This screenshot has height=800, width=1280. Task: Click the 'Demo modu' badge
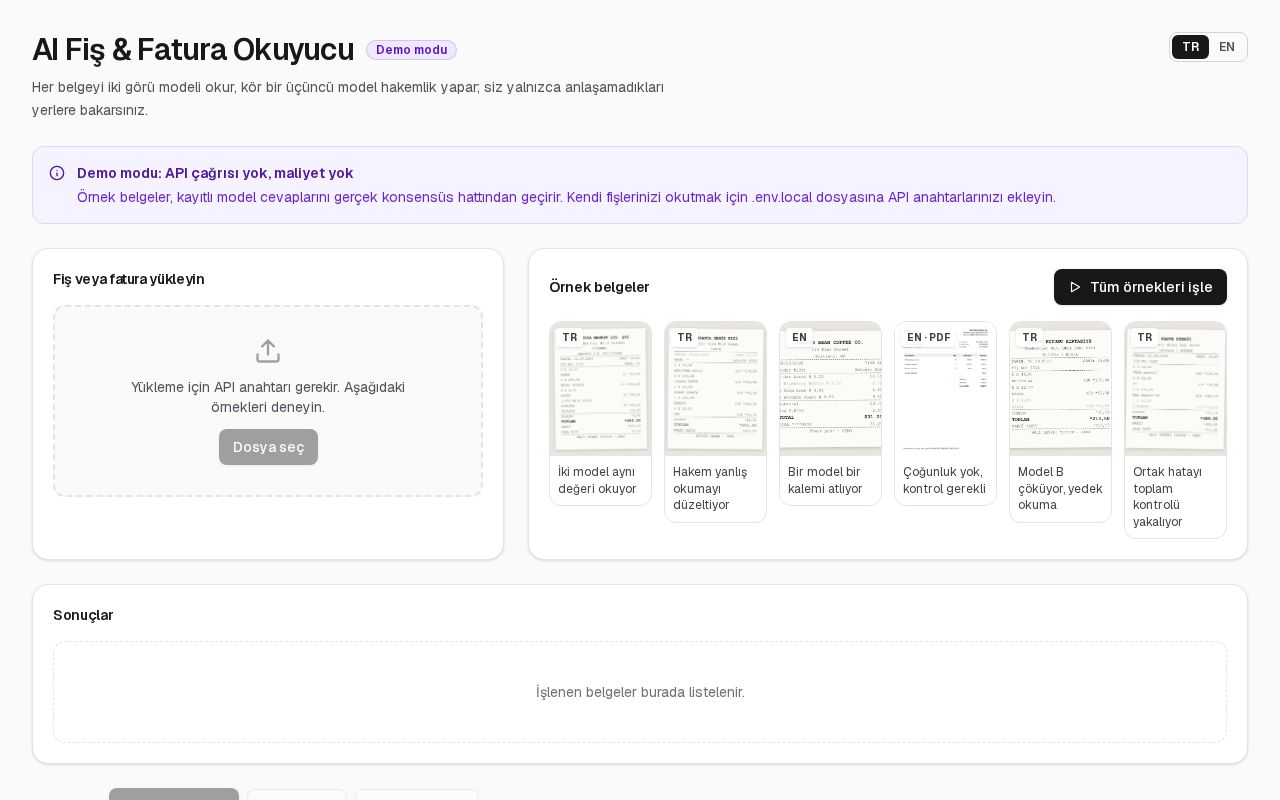411,50
